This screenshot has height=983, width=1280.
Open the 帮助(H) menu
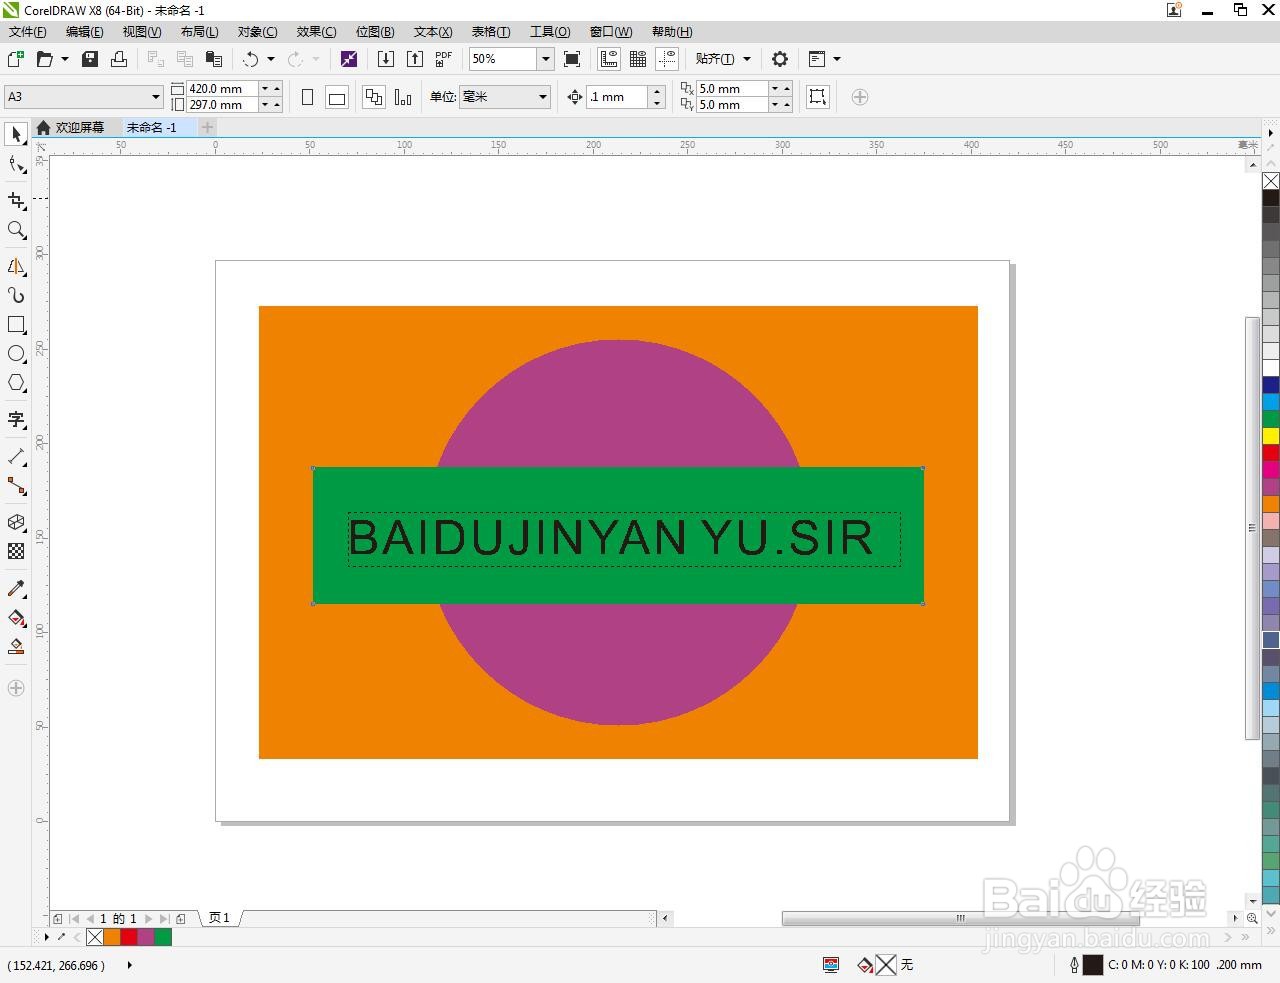click(x=672, y=32)
